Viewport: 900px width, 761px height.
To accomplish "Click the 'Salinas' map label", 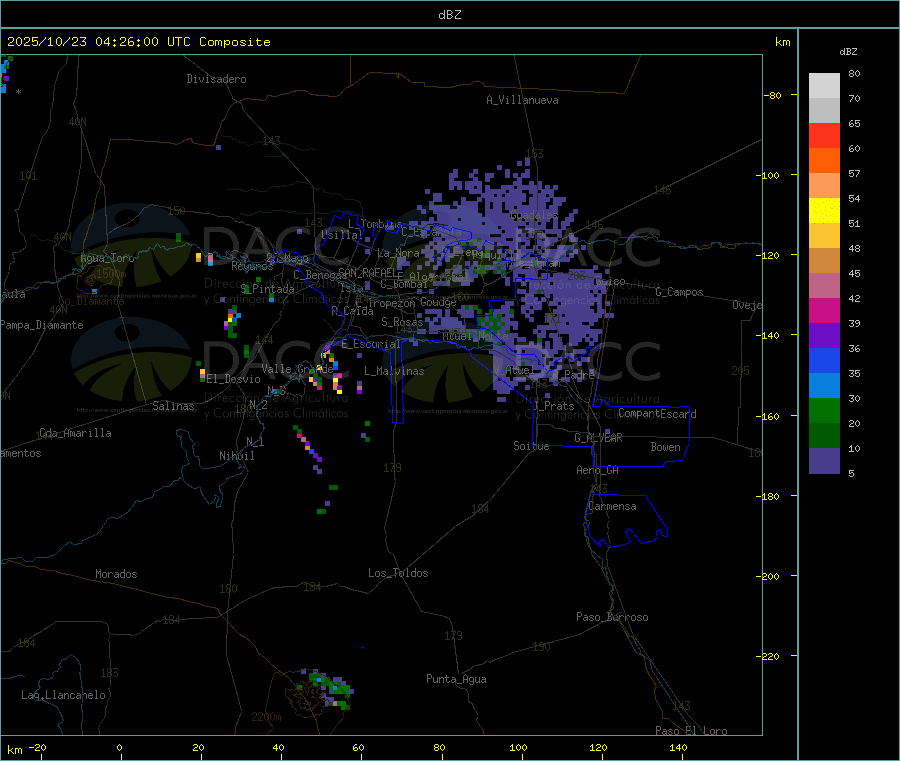I will pos(173,406).
